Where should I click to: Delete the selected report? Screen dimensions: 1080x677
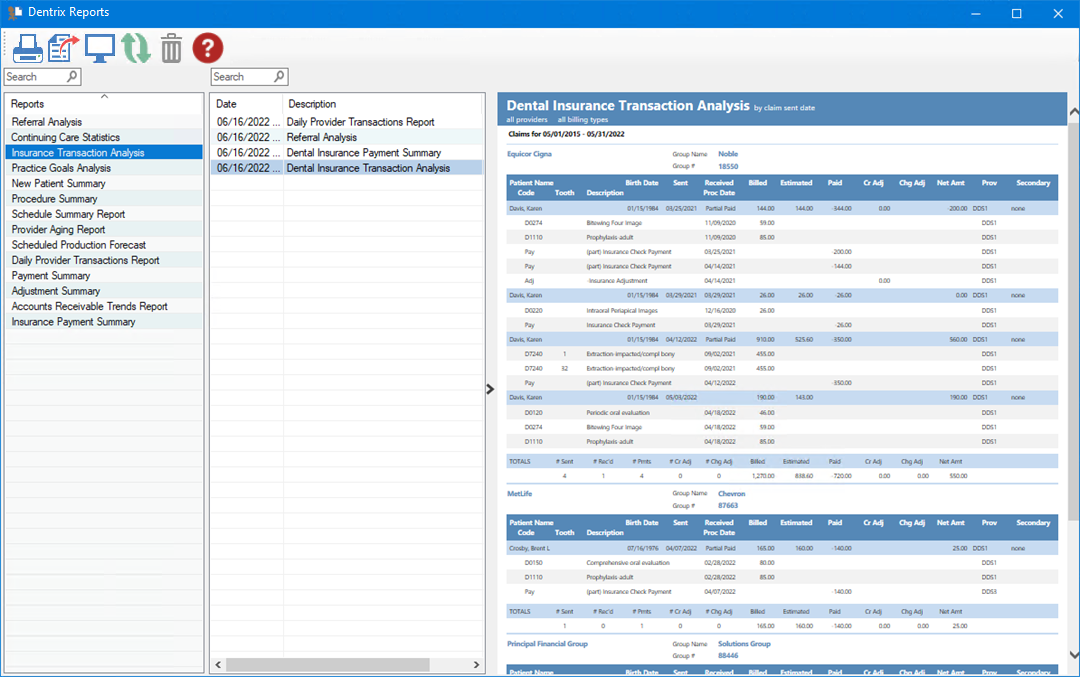click(171, 47)
